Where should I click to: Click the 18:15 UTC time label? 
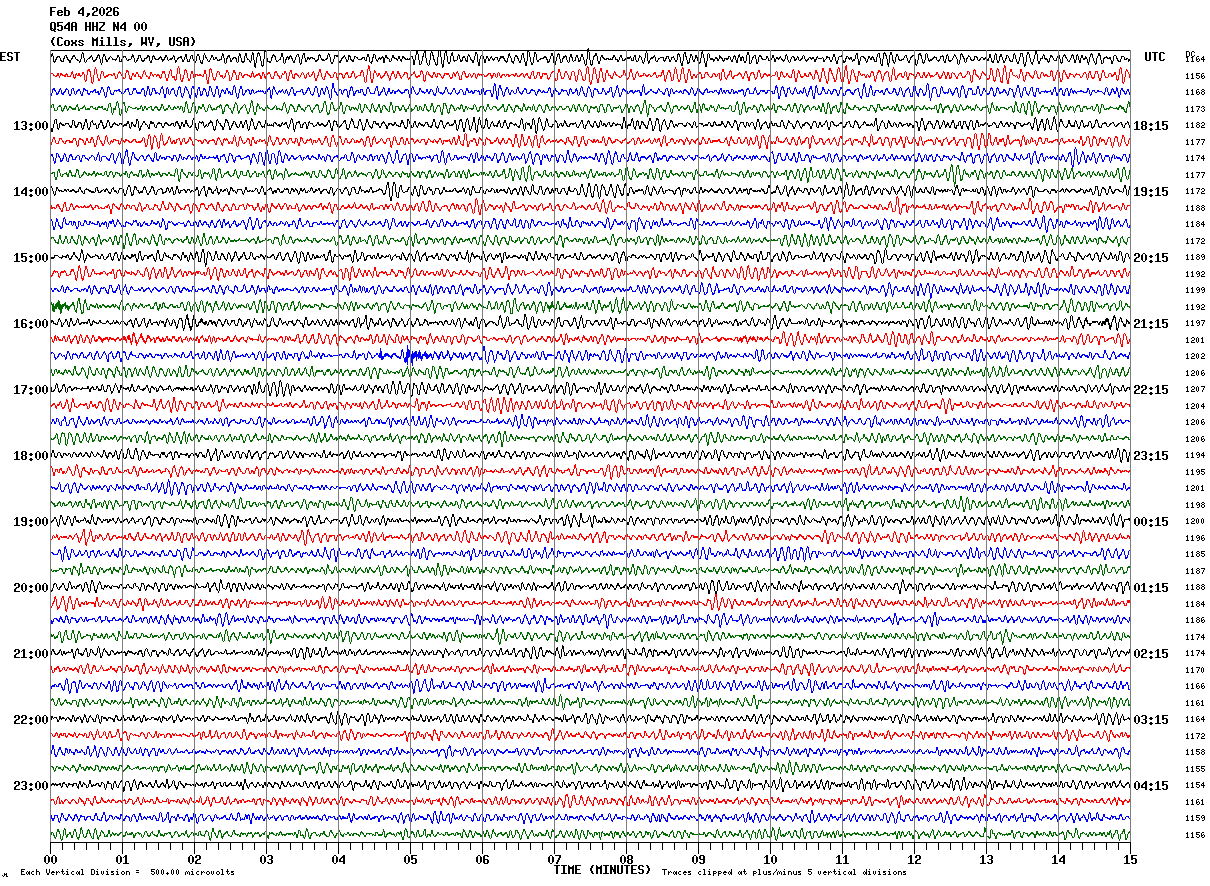click(1151, 126)
